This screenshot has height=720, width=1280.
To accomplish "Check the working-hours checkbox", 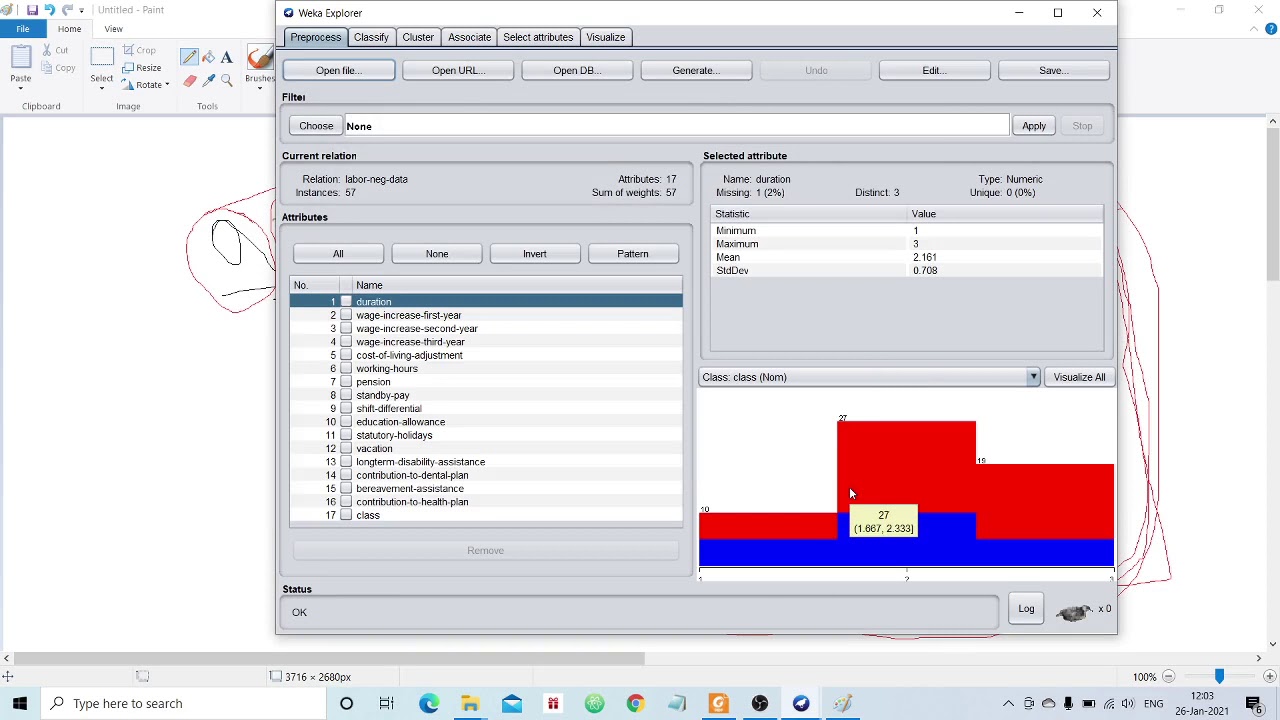I will pos(346,368).
